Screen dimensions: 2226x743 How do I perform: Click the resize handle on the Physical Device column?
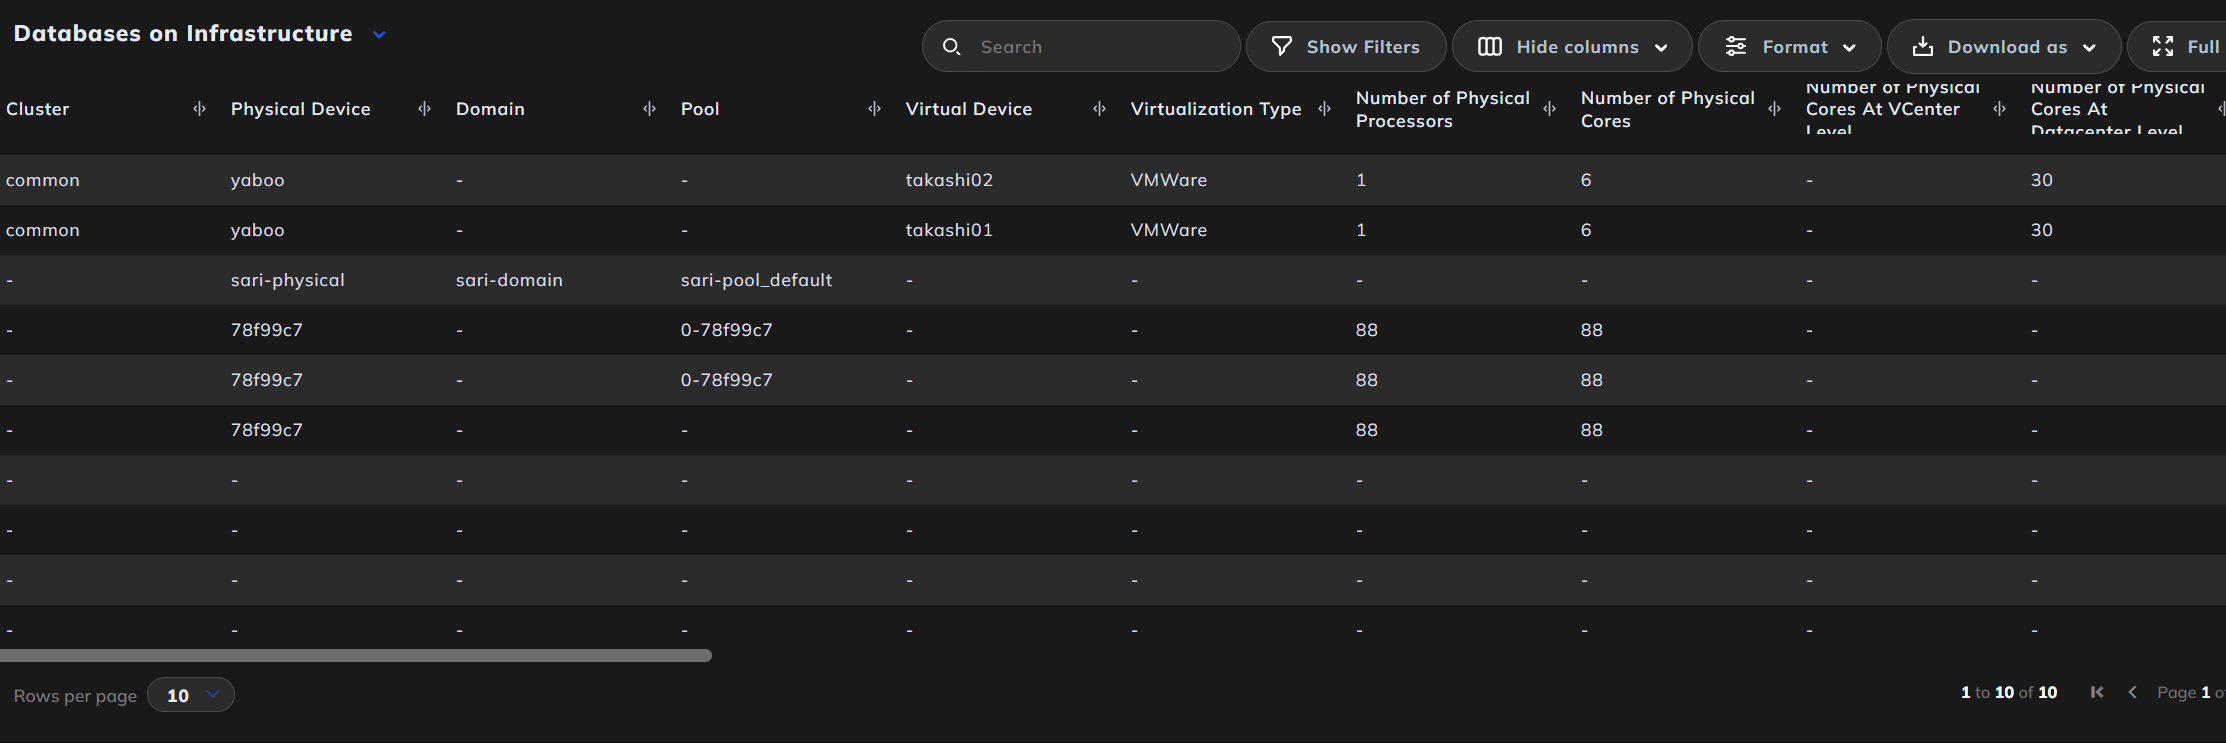point(424,109)
